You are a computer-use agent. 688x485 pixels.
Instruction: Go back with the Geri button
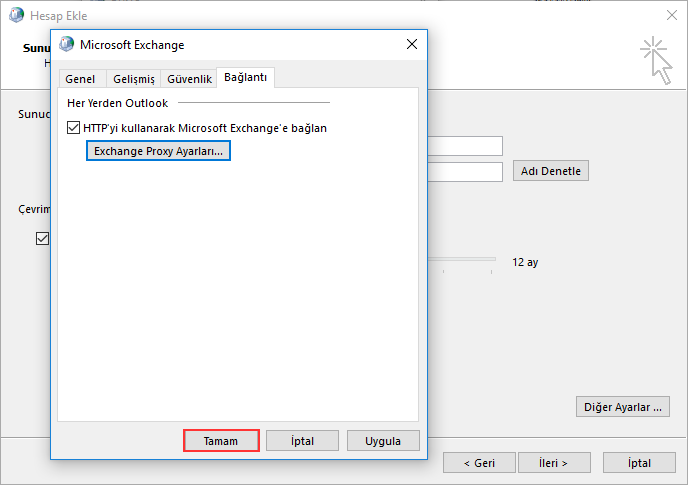click(x=480, y=463)
